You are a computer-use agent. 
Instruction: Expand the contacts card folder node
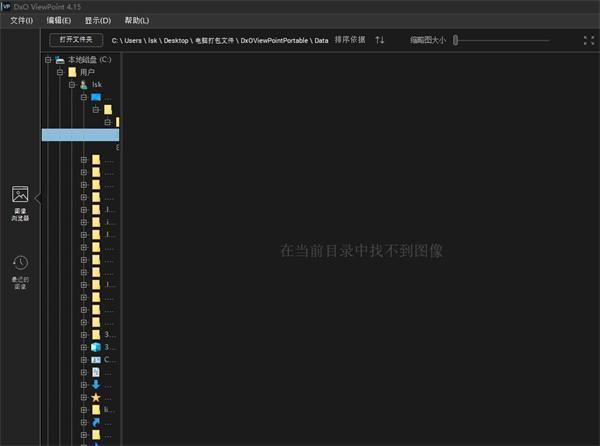pyautogui.click(x=84, y=360)
